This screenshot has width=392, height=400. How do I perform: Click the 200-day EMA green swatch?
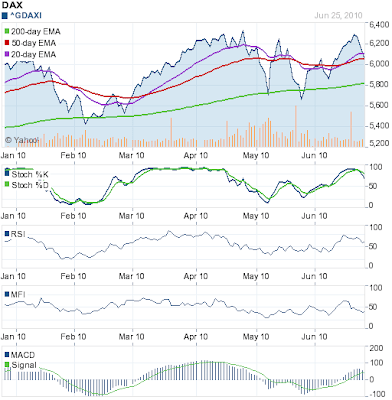(7, 32)
